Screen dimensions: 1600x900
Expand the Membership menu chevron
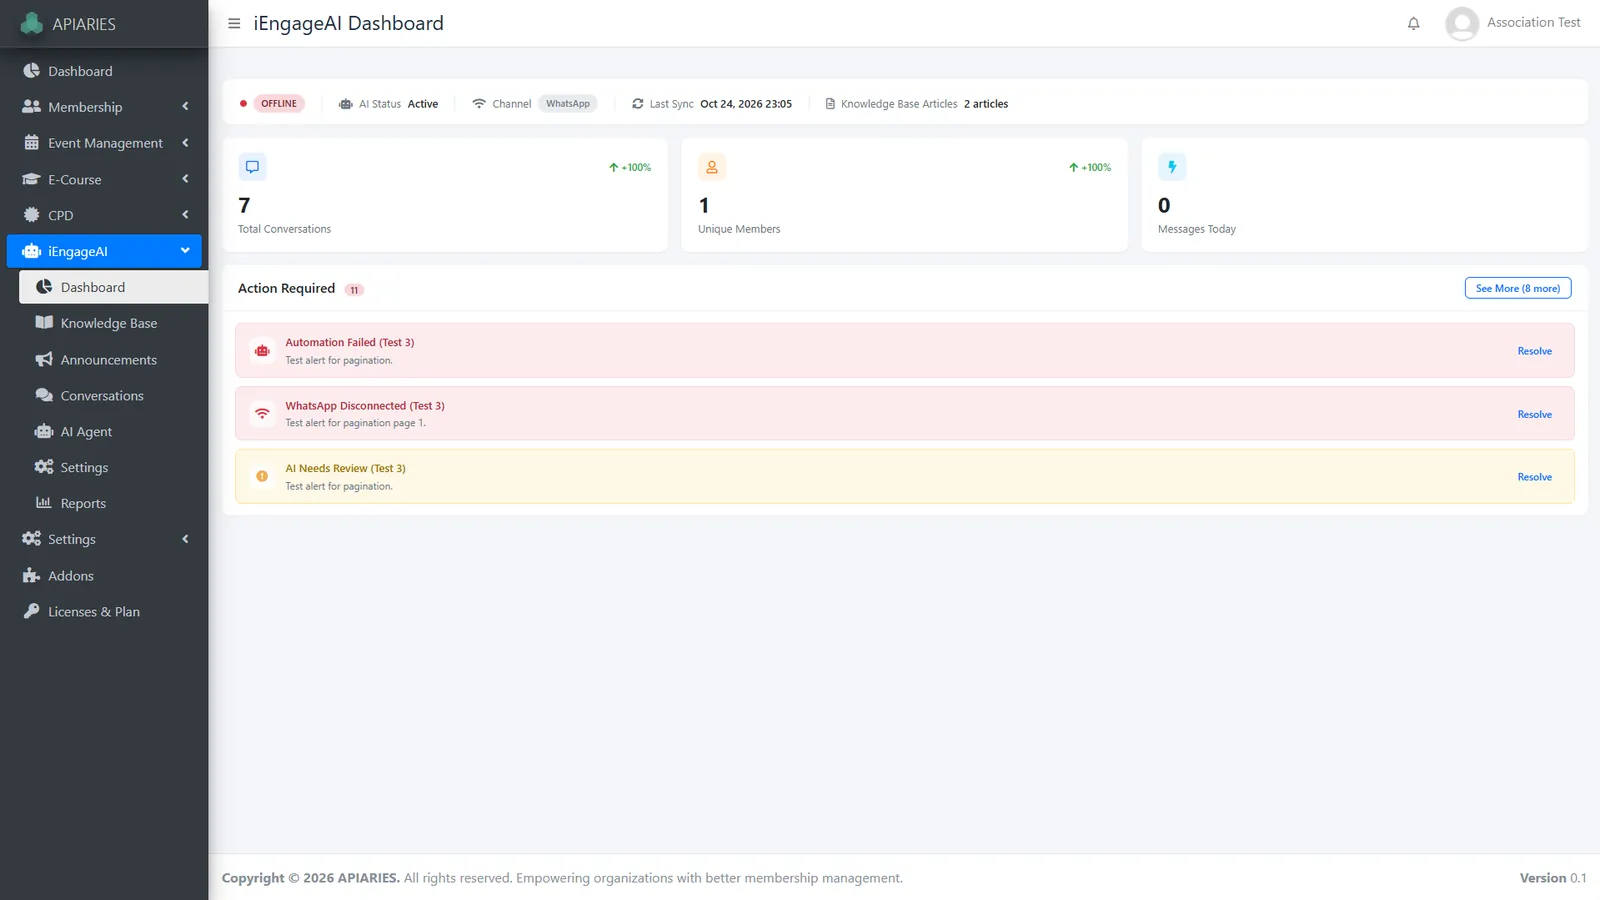pos(185,106)
